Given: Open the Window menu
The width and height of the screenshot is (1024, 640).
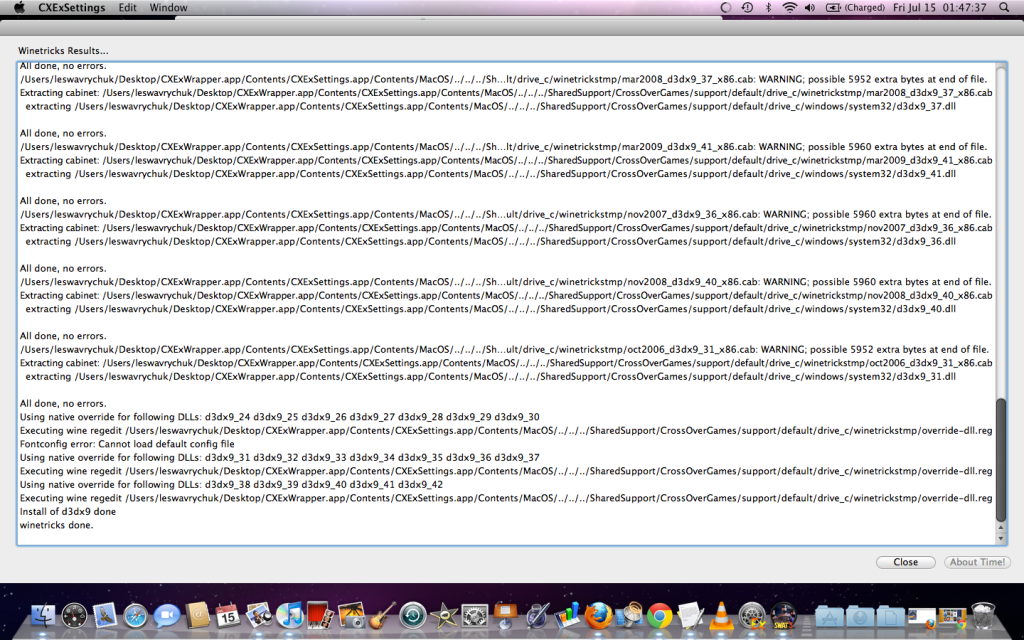Looking at the screenshot, I should click(168, 8).
